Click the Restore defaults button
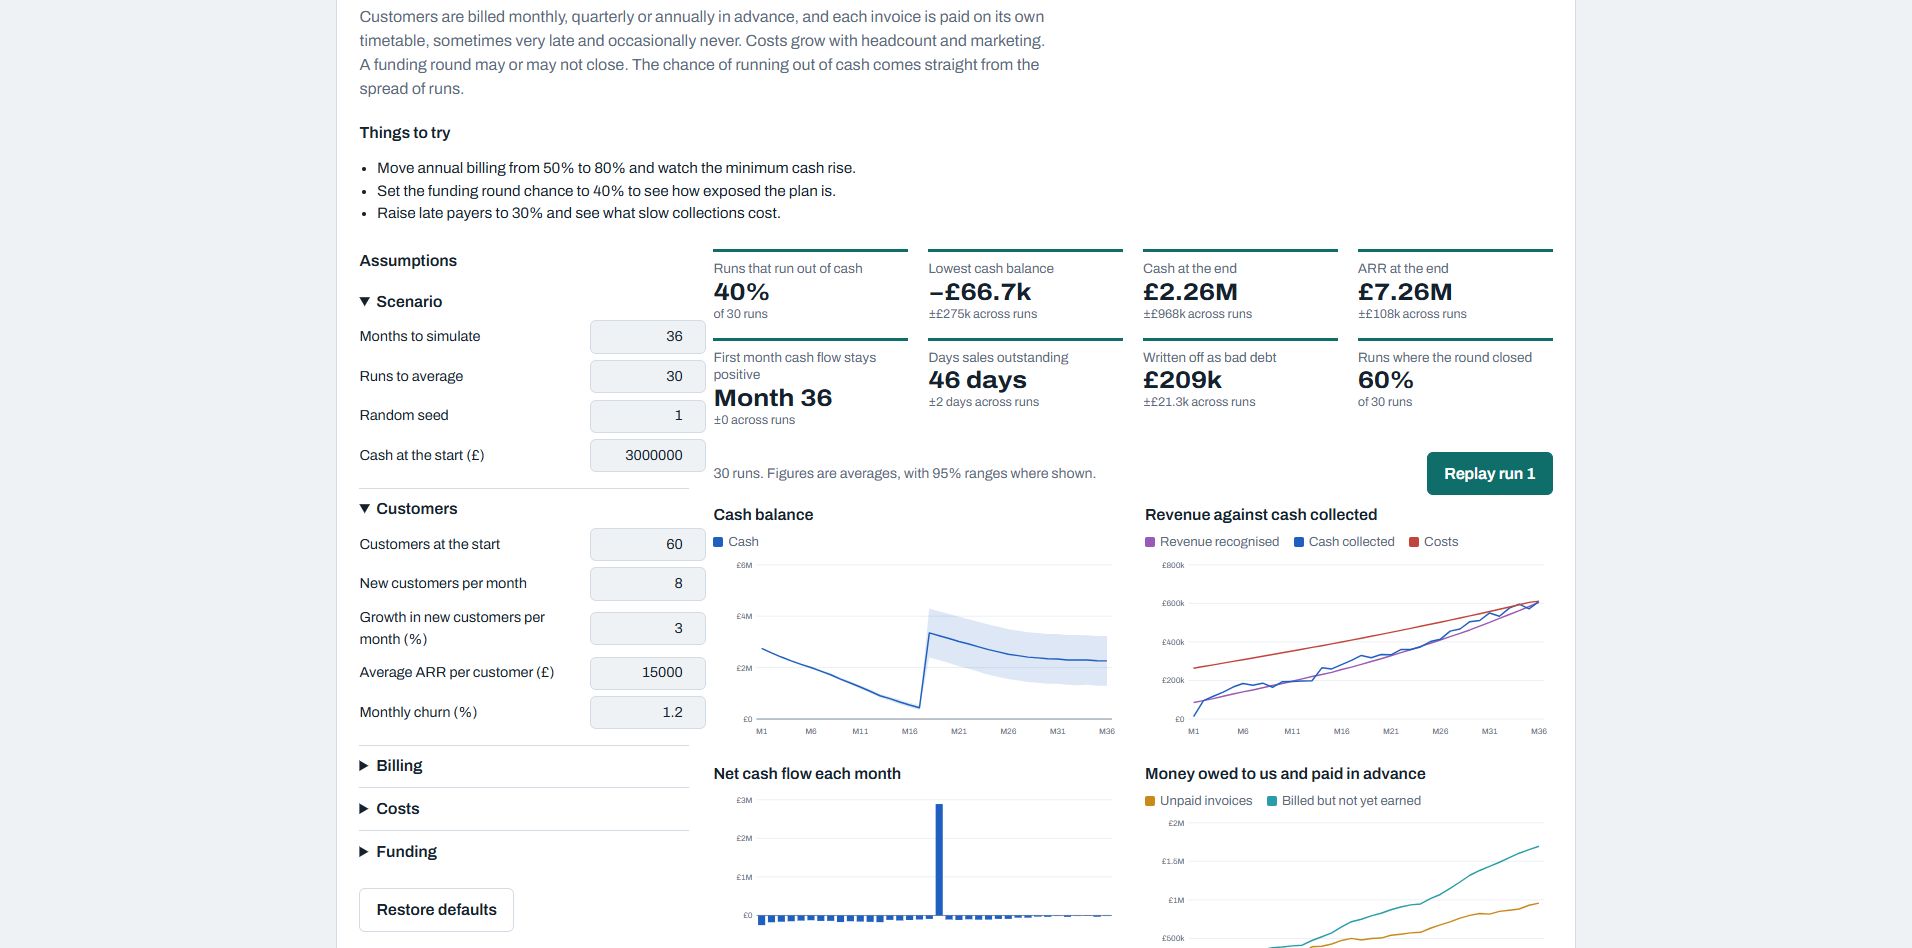Viewport: 1912px width, 948px height. point(436,910)
